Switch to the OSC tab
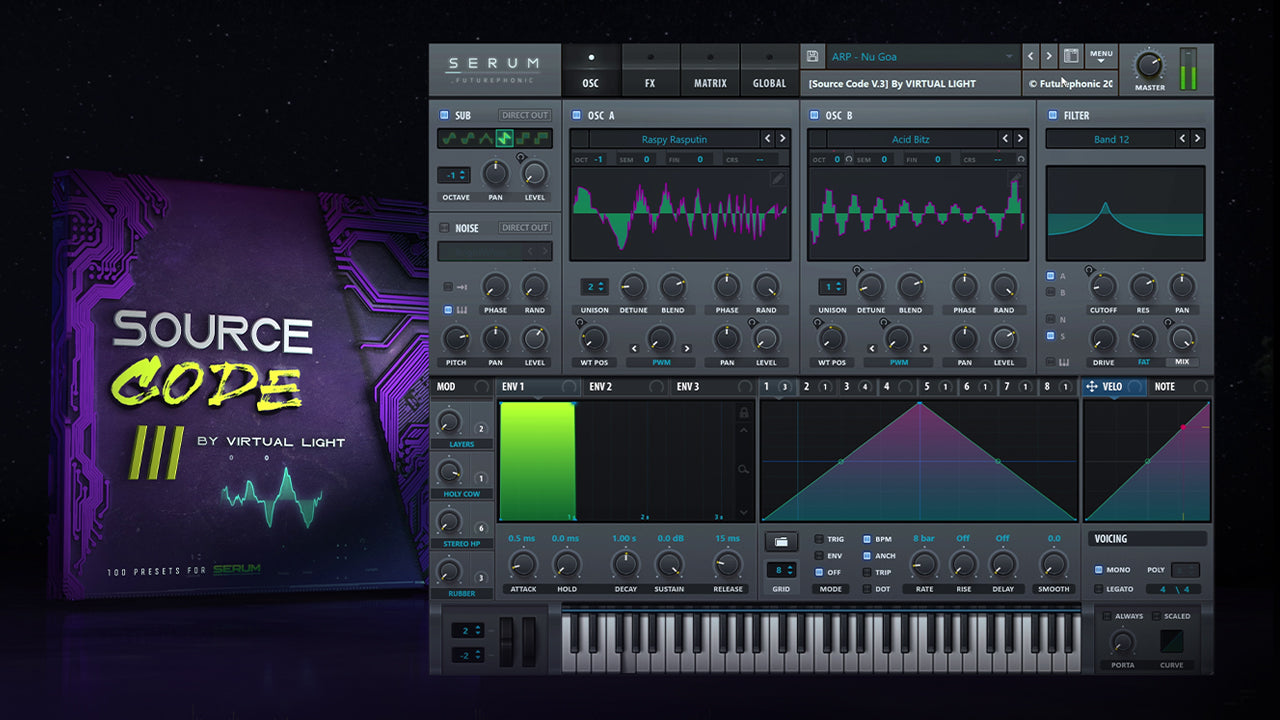Screen dimensions: 1280x720 (x=591, y=71)
